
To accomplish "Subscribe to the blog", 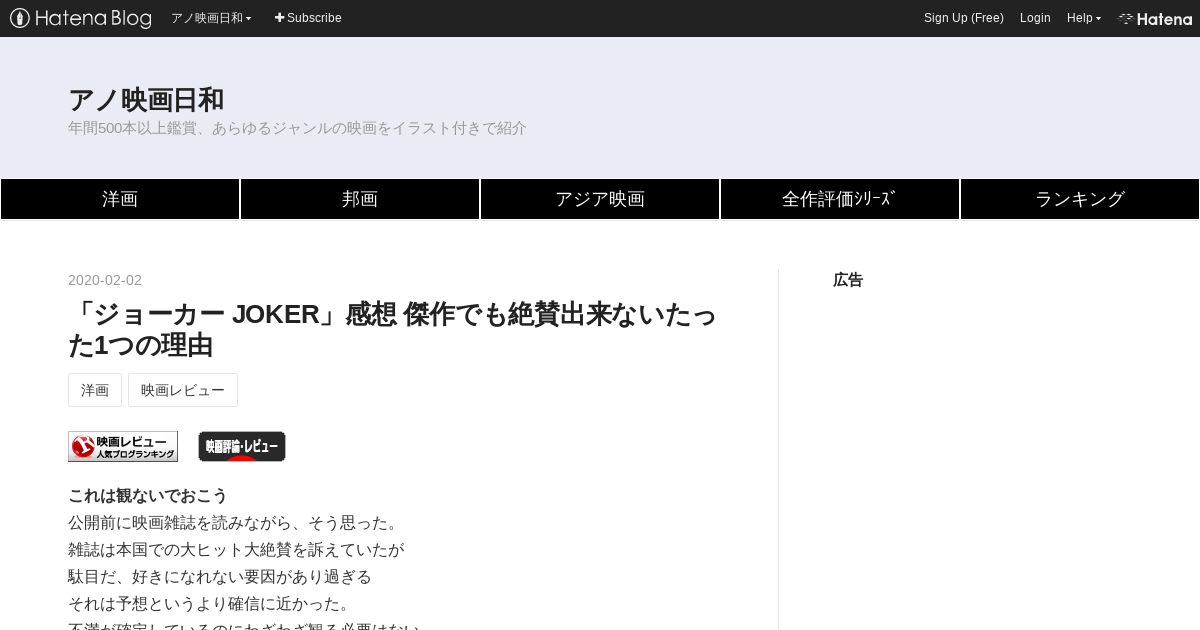I will click(x=308, y=18).
